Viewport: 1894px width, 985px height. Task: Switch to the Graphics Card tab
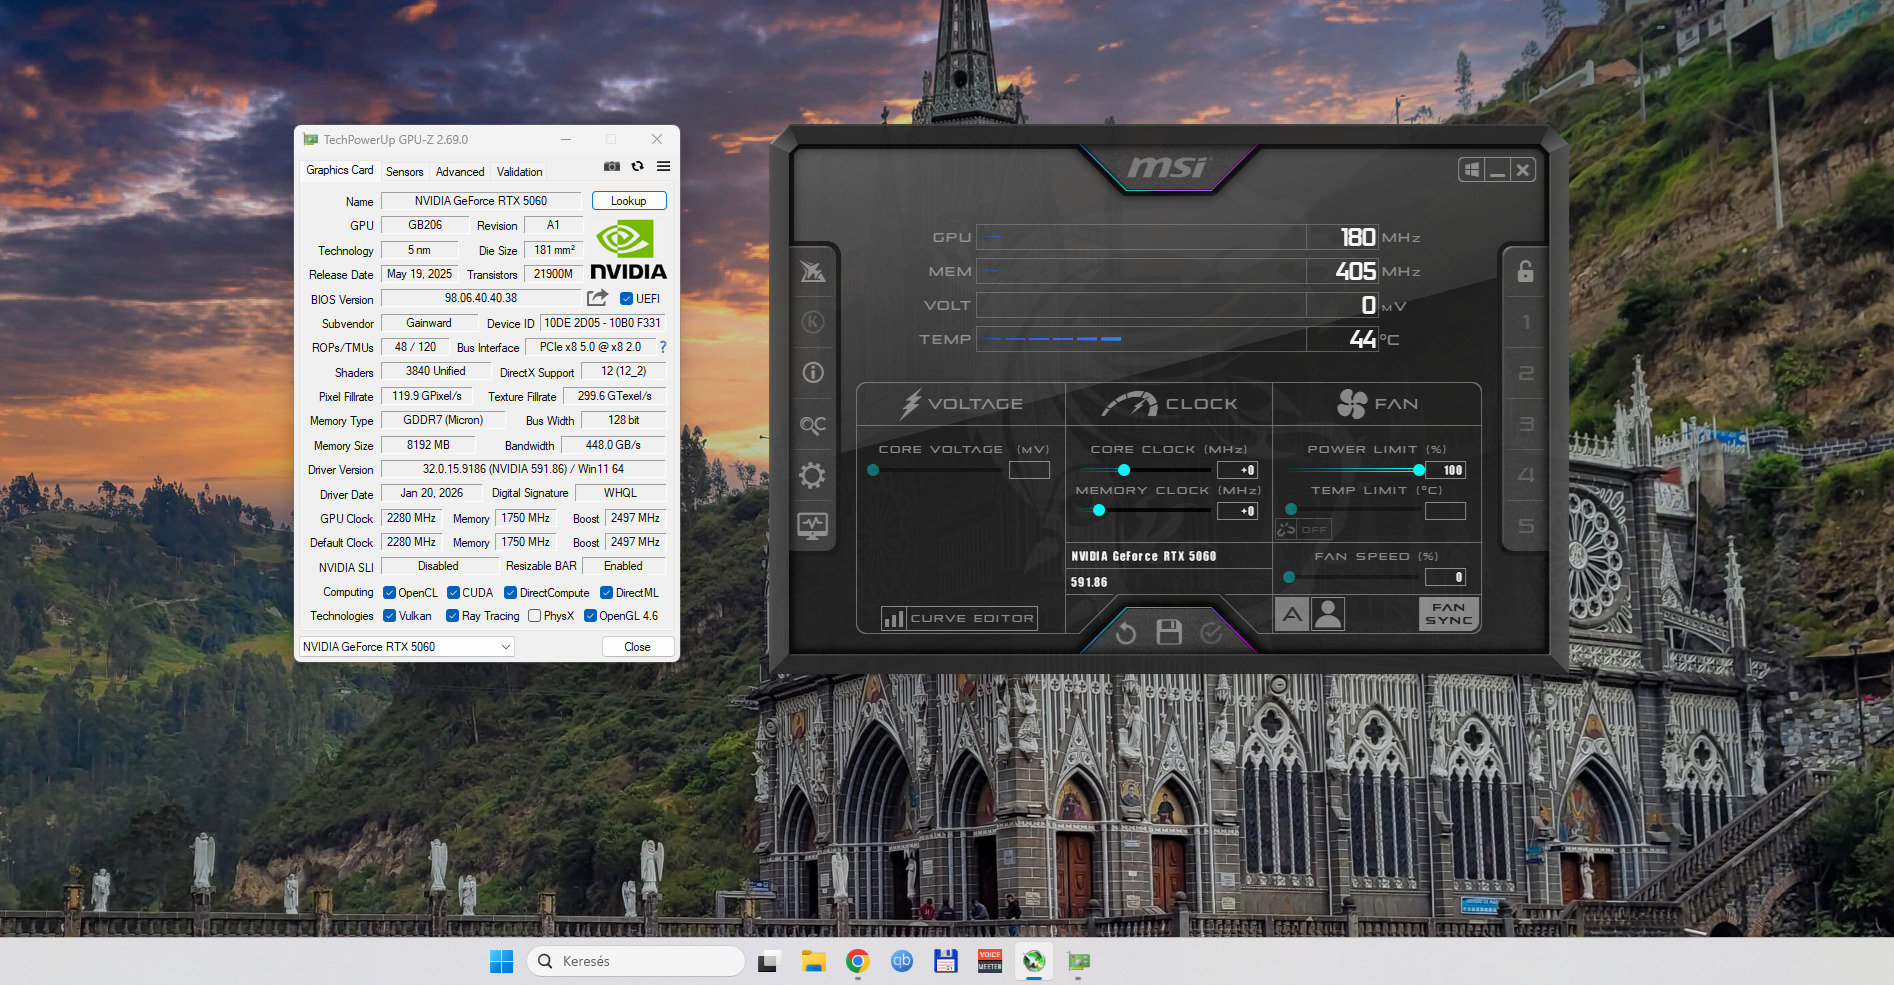(340, 170)
